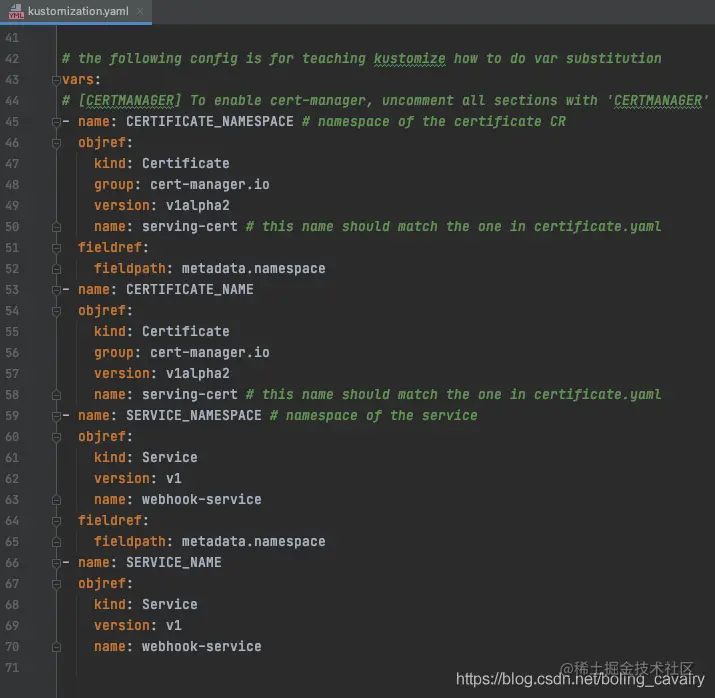Click the fold end marker on line 65
This screenshot has height=698, width=715.
[56, 542]
